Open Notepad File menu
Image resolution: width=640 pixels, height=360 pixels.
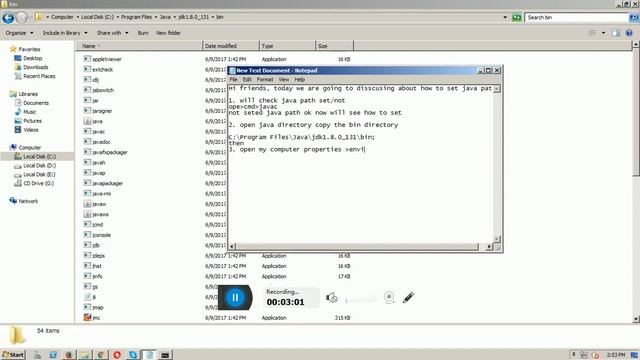pos(233,80)
